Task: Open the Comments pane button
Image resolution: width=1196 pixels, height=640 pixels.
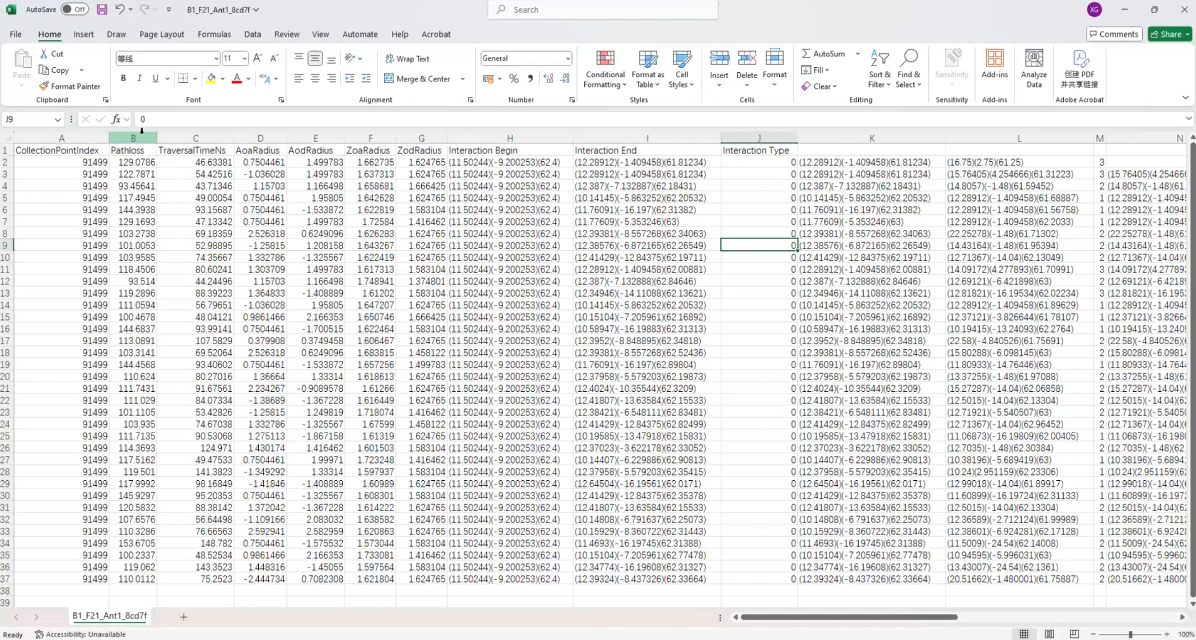Action: pos(1114,34)
